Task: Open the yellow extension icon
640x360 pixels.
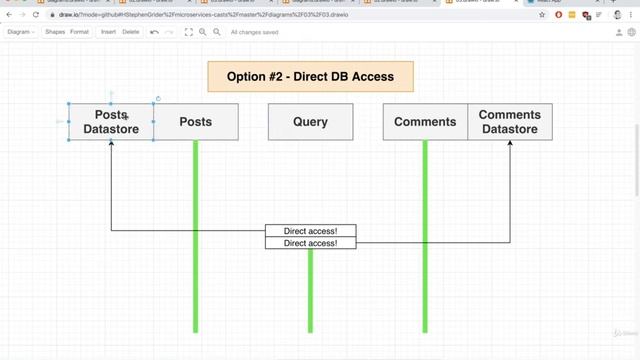Action: pyautogui.click(x=572, y=15)
